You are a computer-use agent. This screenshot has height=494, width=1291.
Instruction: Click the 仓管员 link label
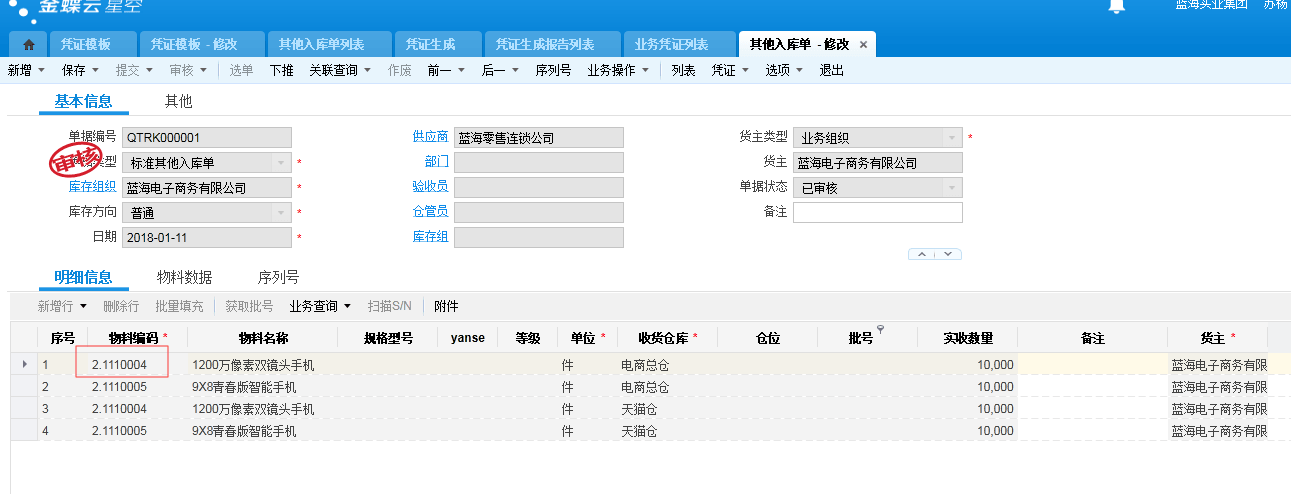tap(430, 212)
